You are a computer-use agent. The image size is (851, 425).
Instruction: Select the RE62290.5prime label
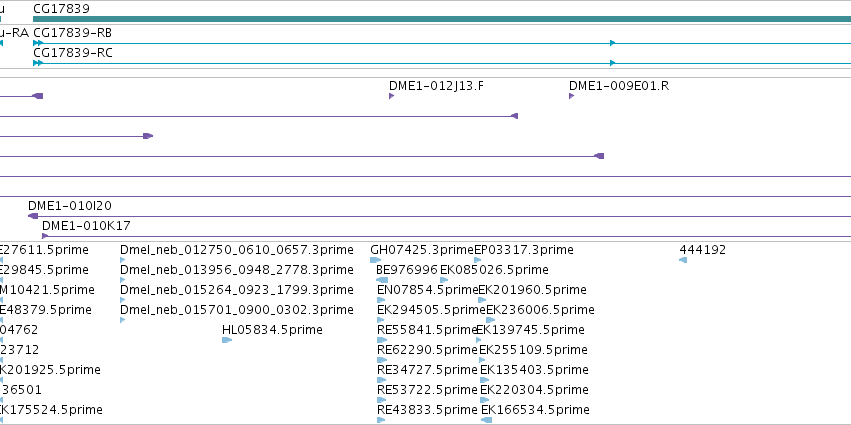point(427,350)
